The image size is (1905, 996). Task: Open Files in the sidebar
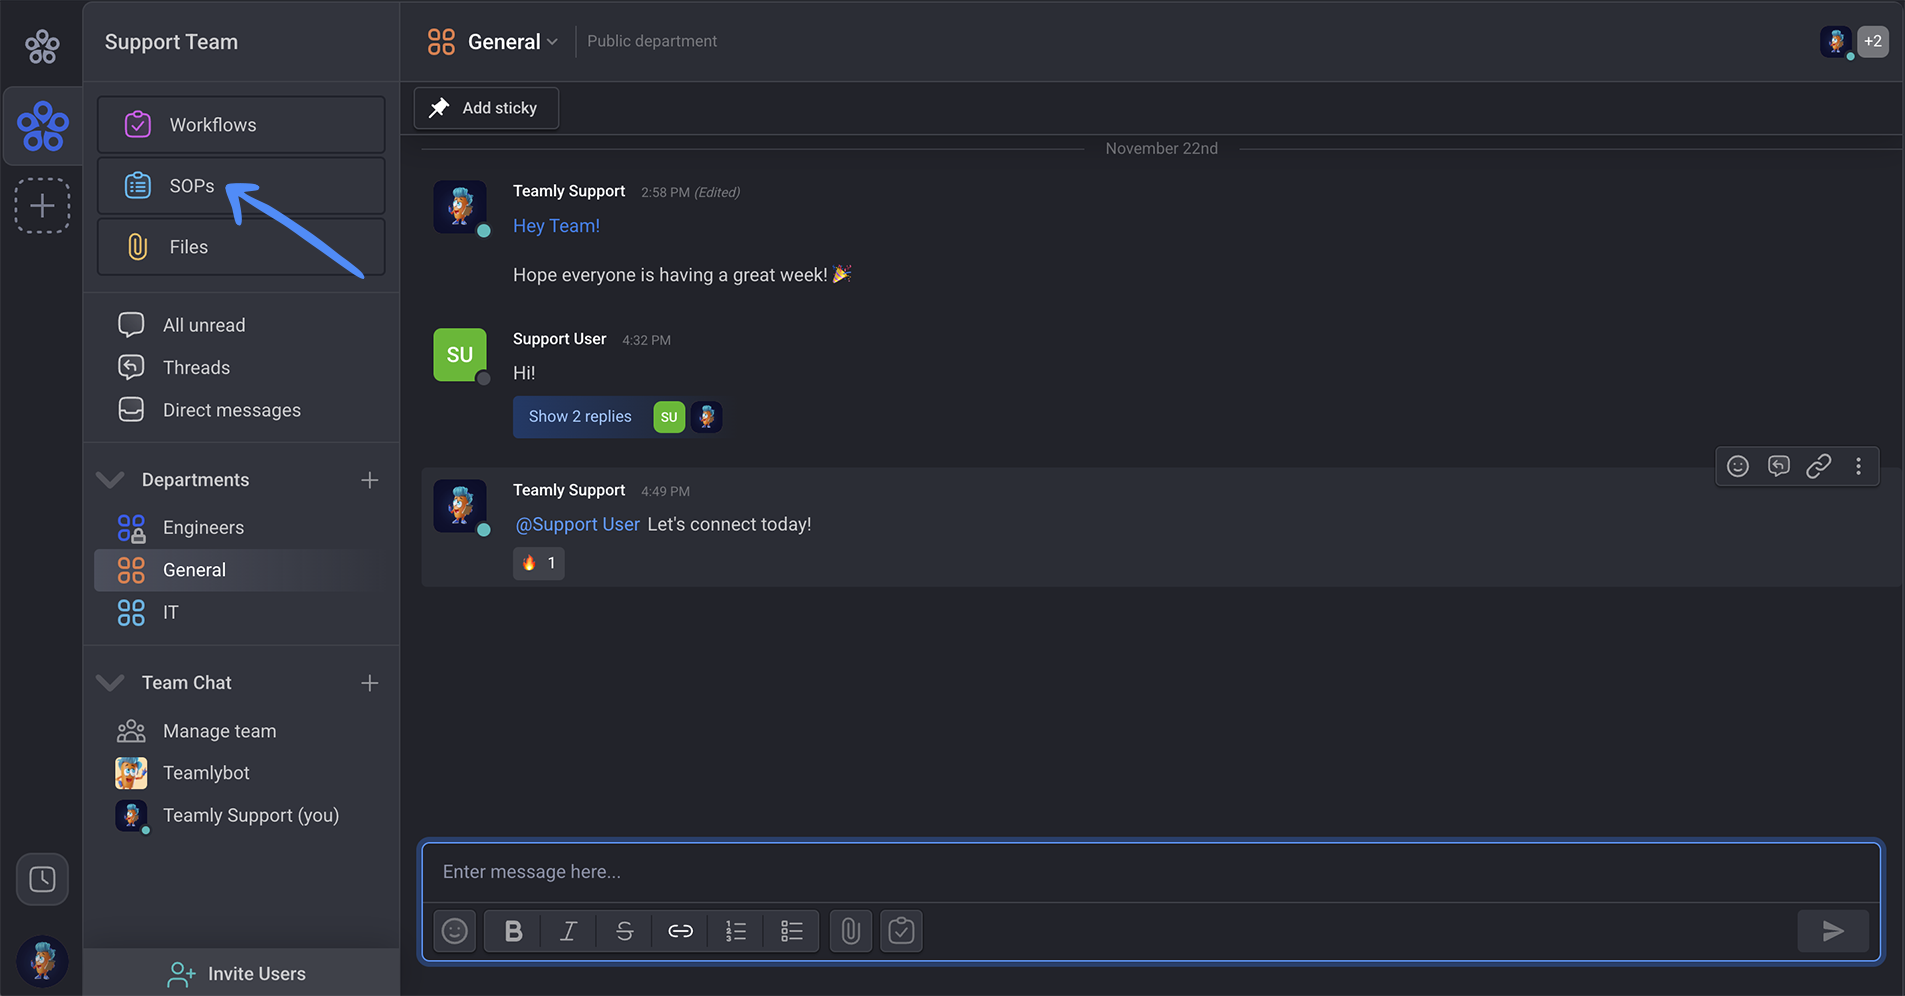[x=241, y=247]
